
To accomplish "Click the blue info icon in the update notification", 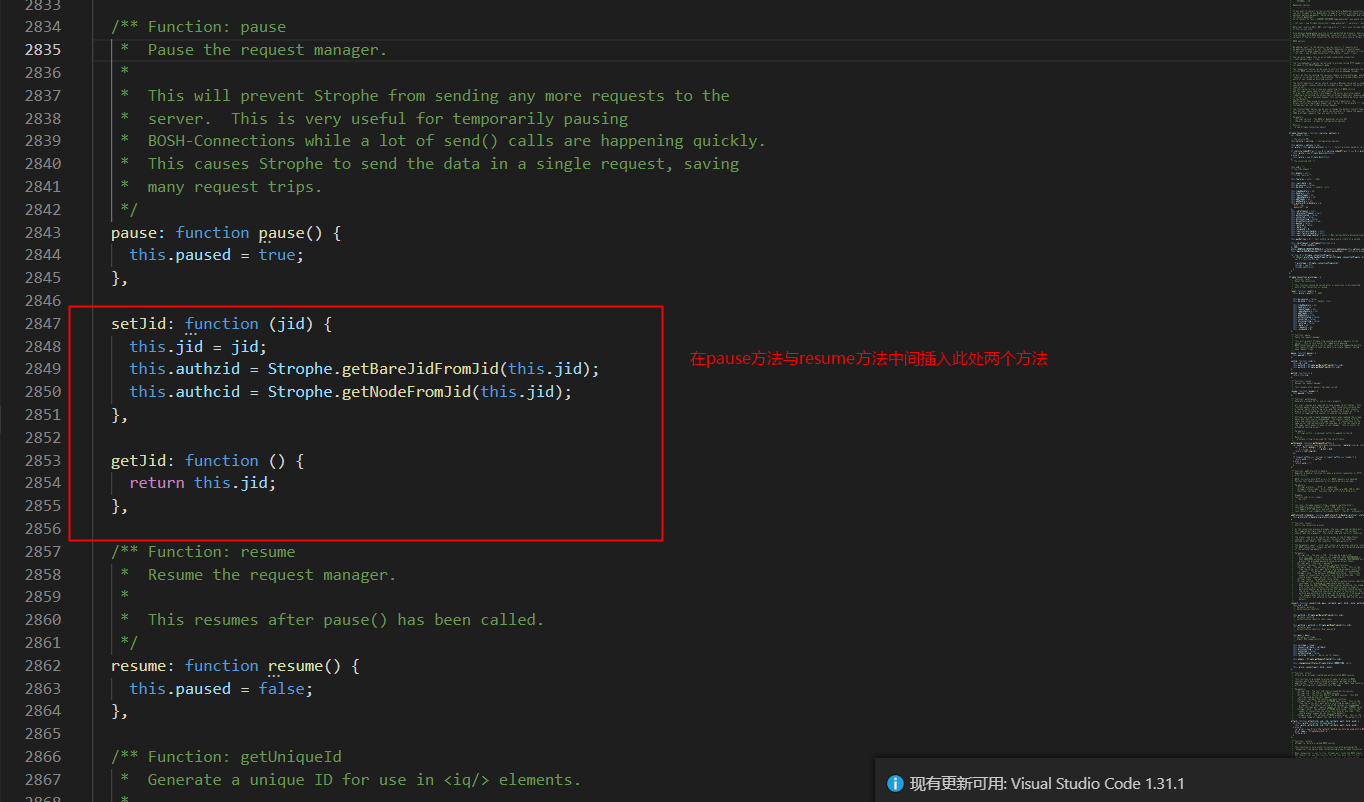I will click(894, 784).
